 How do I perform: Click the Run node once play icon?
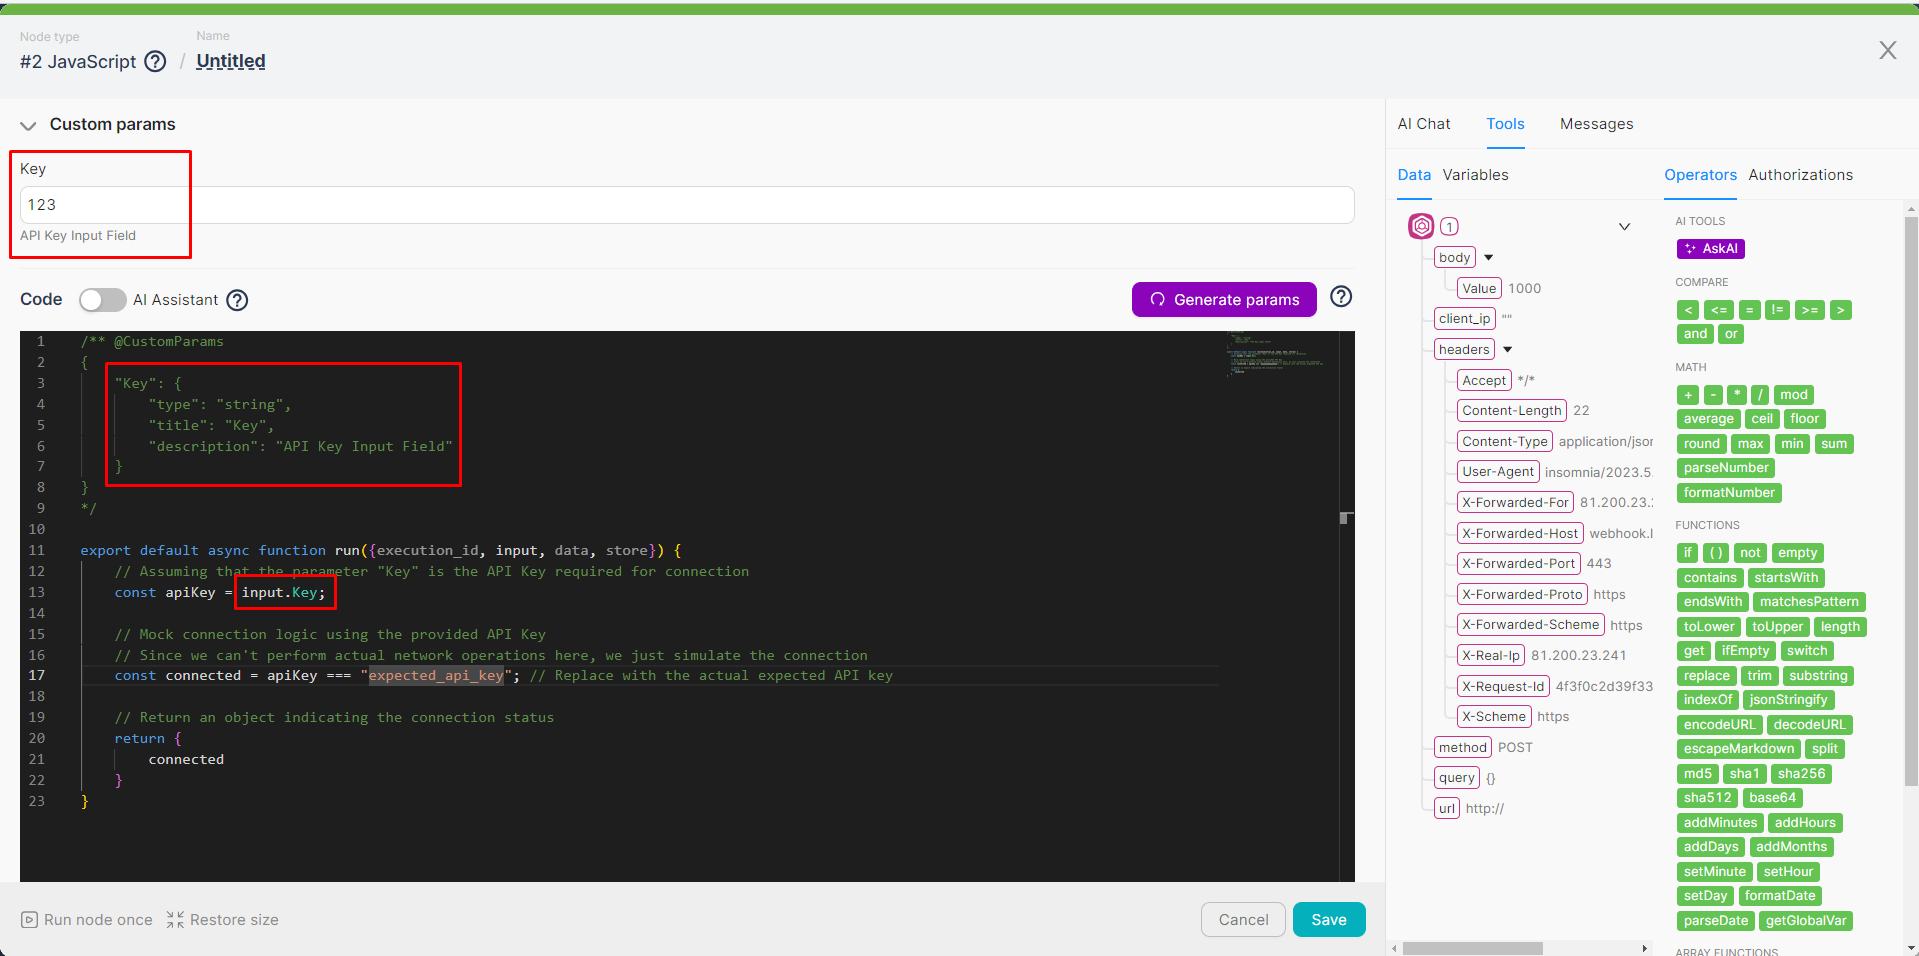[x=30, y=920]
